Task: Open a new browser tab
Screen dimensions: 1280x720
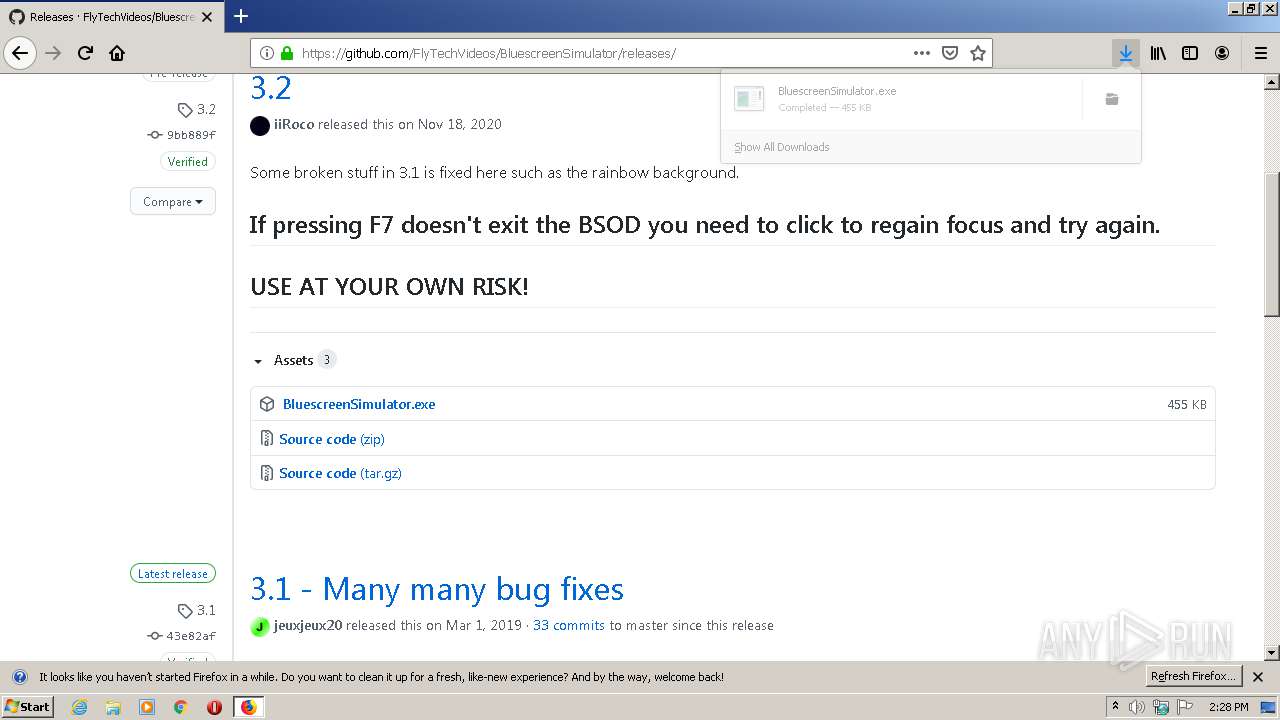Action: [241, 16]
